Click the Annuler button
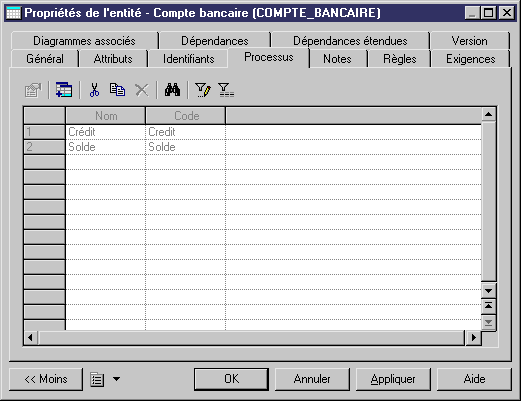The width and height of the screenshot is (521, 401). 312,379
